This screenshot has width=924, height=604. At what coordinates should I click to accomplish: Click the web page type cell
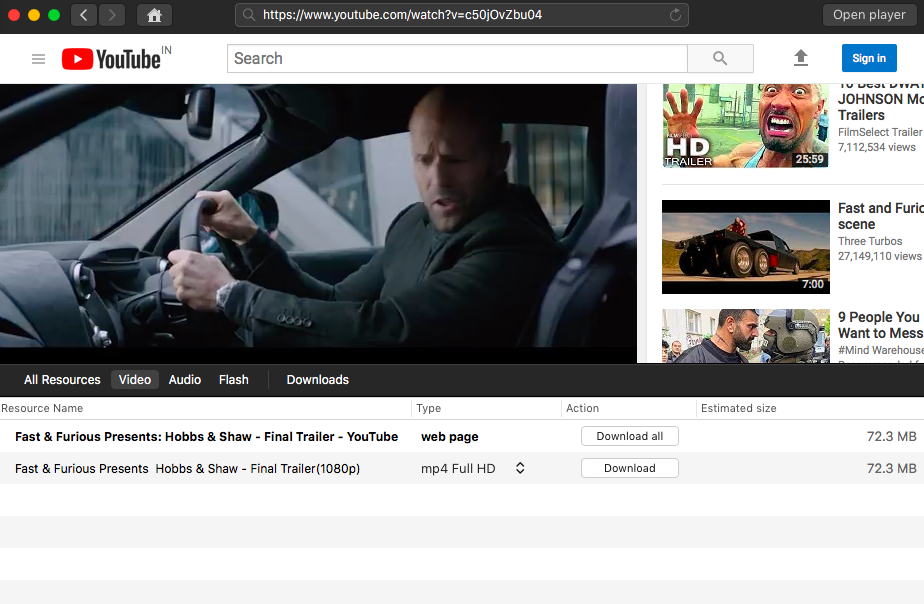[450, 437]
